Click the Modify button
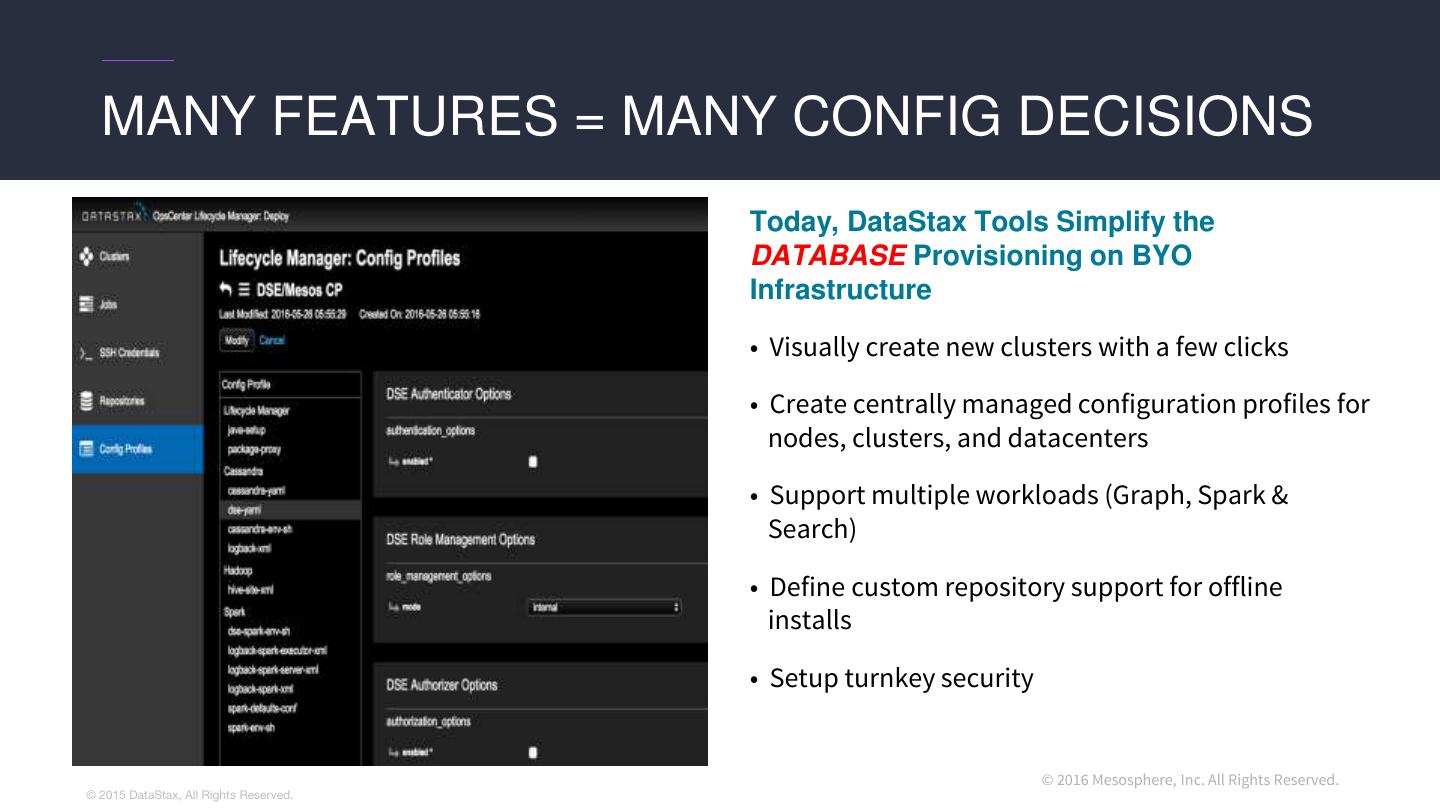 point(237,340)
